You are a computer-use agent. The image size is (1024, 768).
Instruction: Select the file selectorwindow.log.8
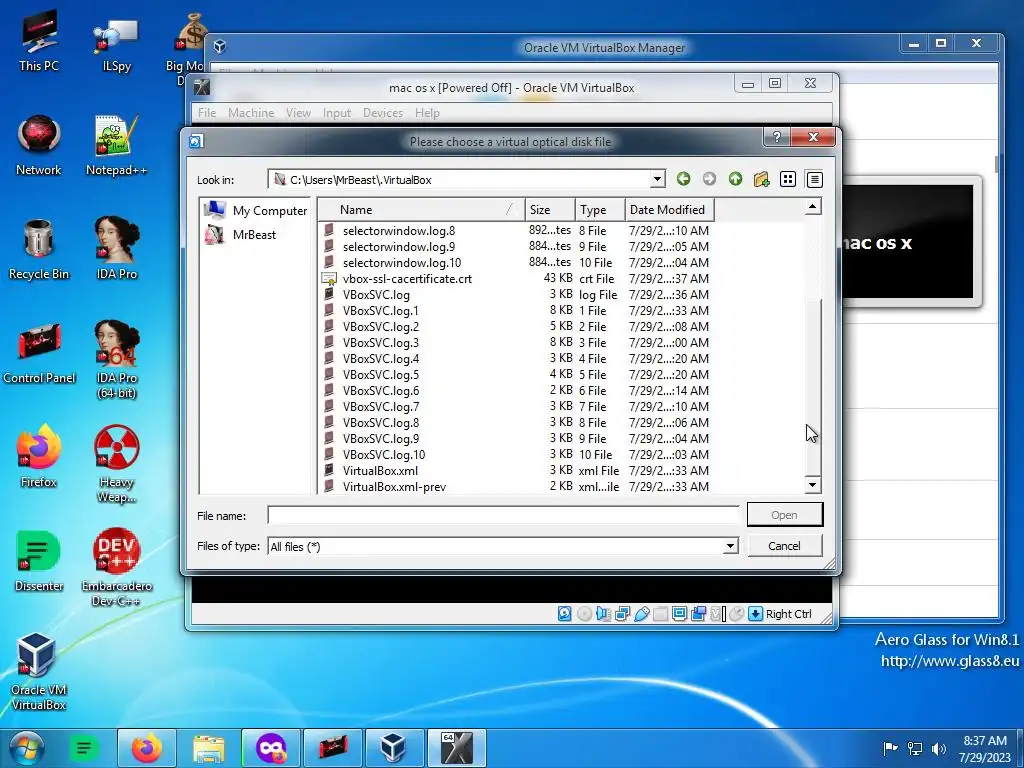(x=398, y=231)
